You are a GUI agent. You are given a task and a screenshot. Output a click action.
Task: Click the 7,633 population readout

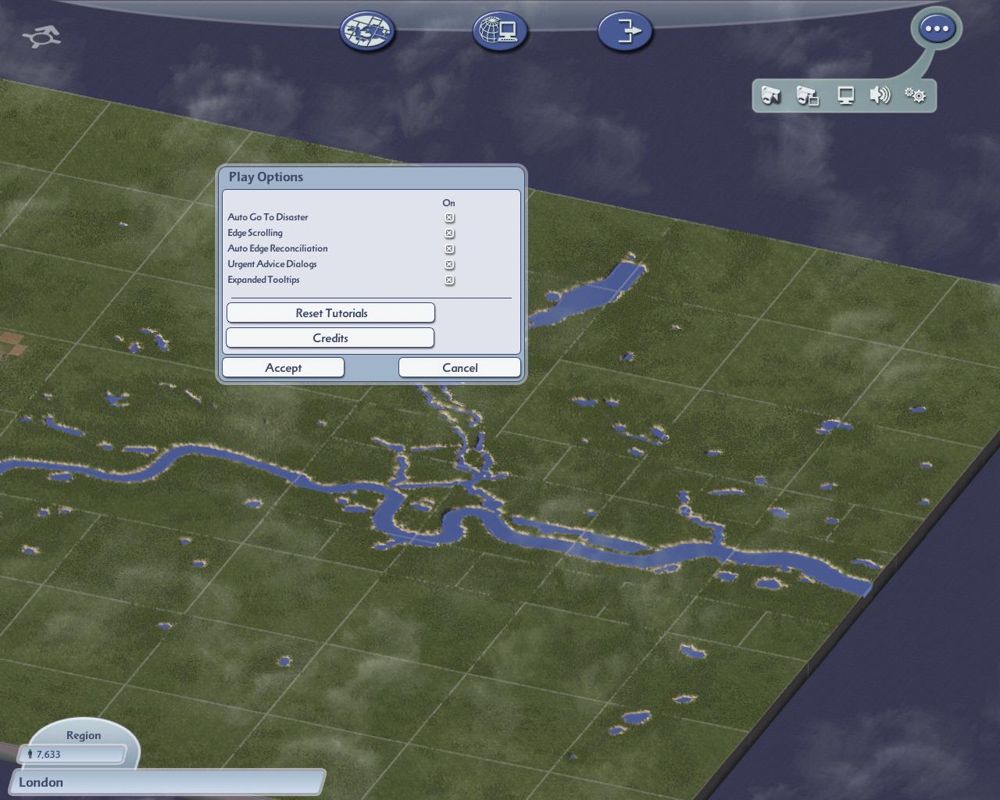71,754
